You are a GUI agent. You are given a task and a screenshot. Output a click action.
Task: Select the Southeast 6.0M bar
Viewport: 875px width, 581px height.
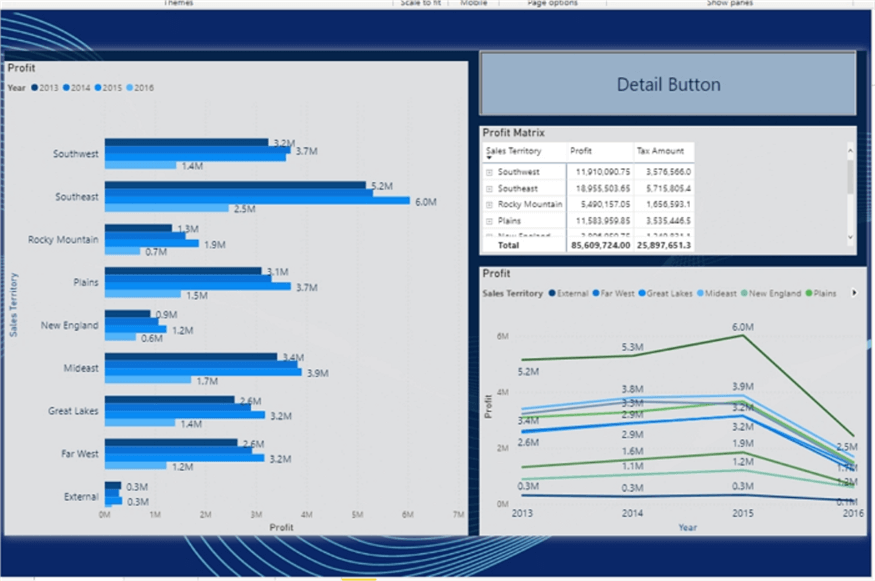[x=257, y=200]
